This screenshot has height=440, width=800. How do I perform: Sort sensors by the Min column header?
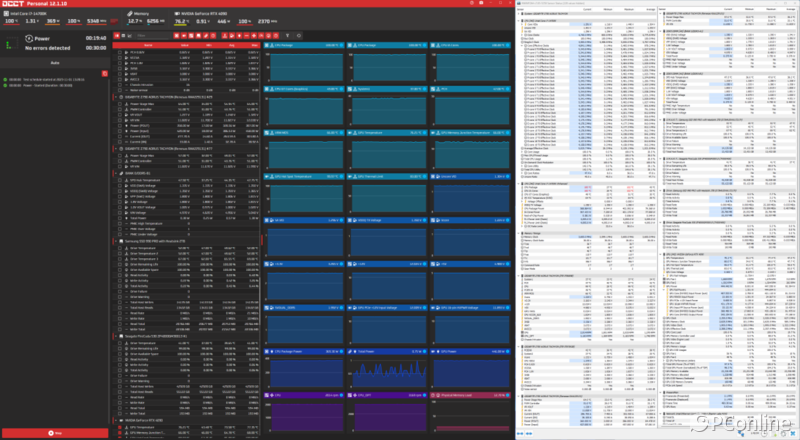pyautogui.click(x=208, y=45)
